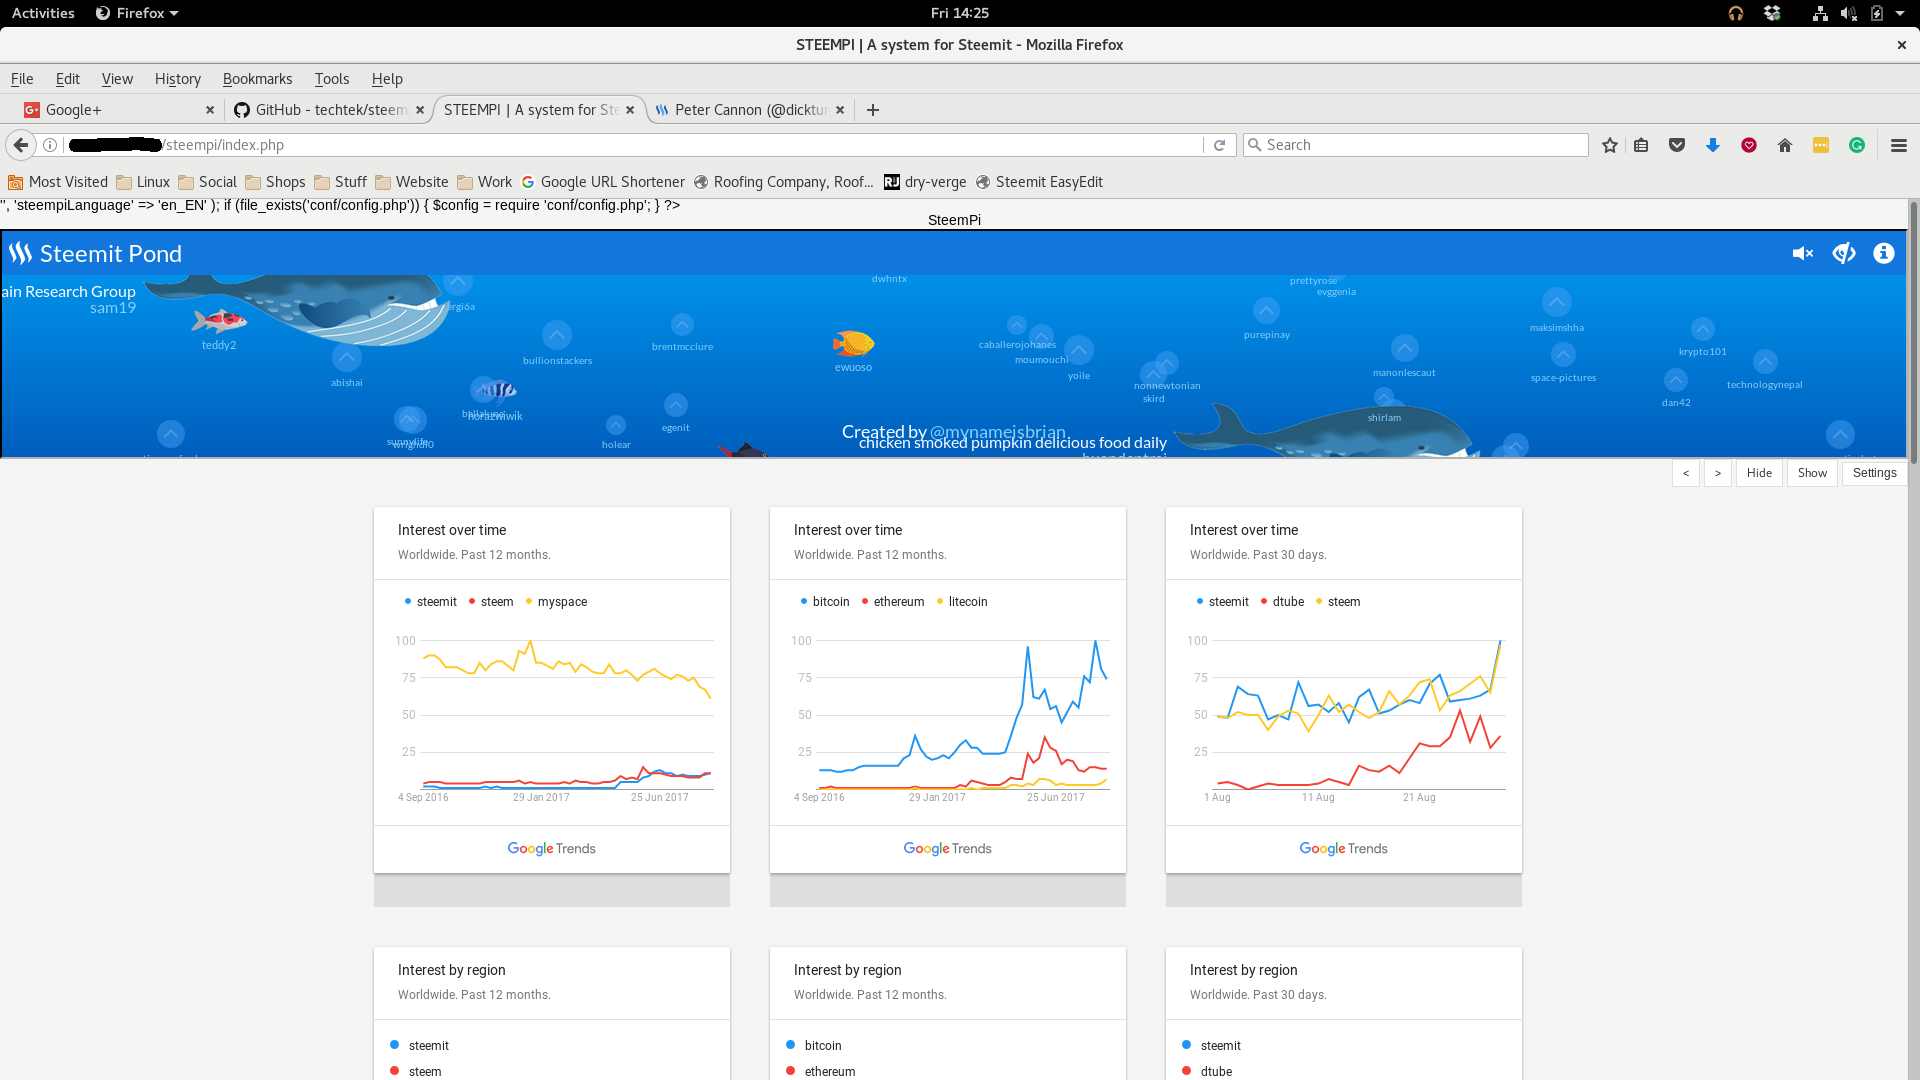
Task: Click the next '>' button
Action: click(1718, 473)
